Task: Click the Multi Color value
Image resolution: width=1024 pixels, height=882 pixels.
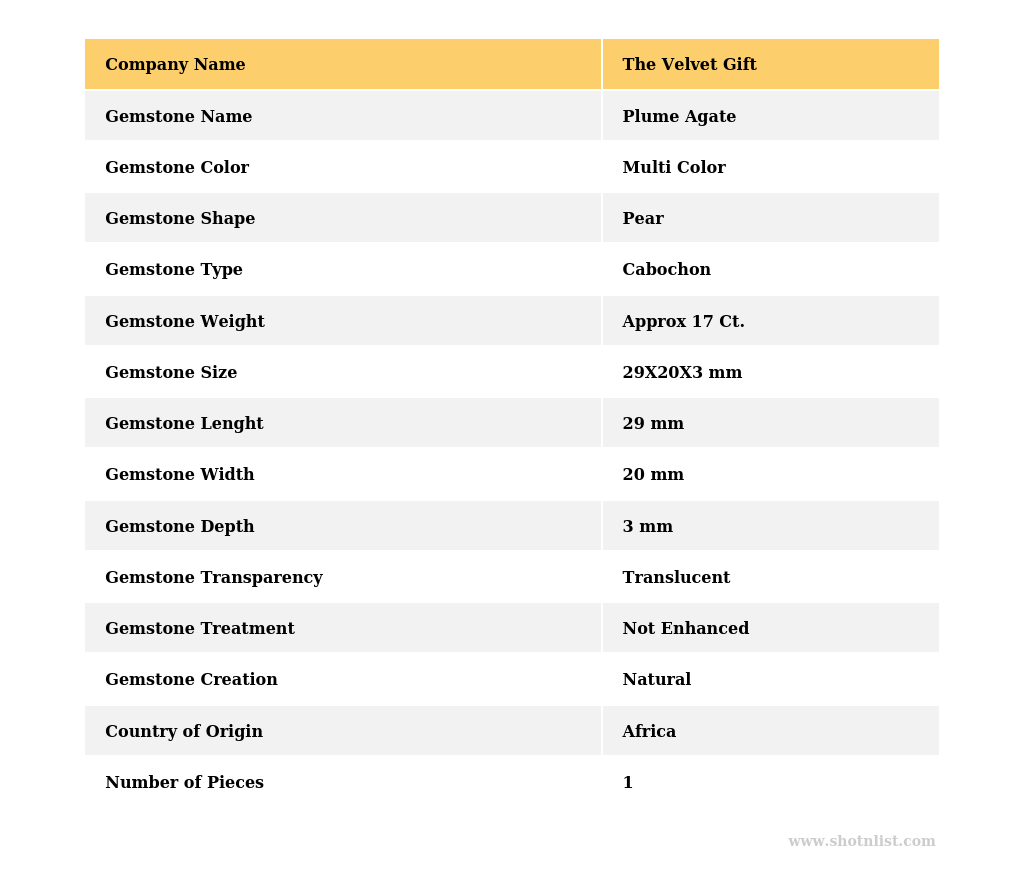Action: point(674,168)
